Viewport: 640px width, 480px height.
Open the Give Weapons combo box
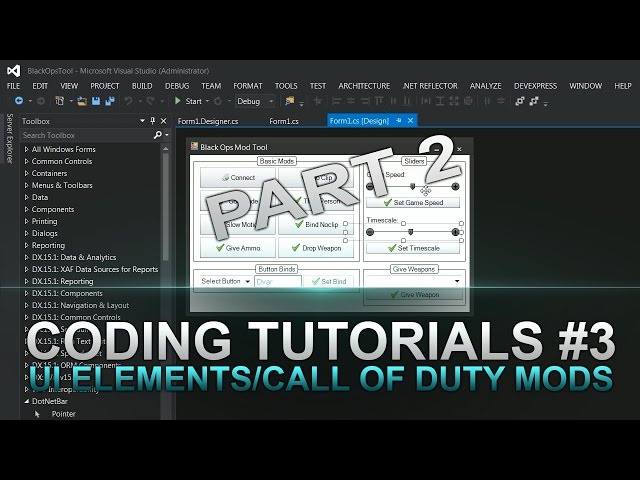(415, 281)
